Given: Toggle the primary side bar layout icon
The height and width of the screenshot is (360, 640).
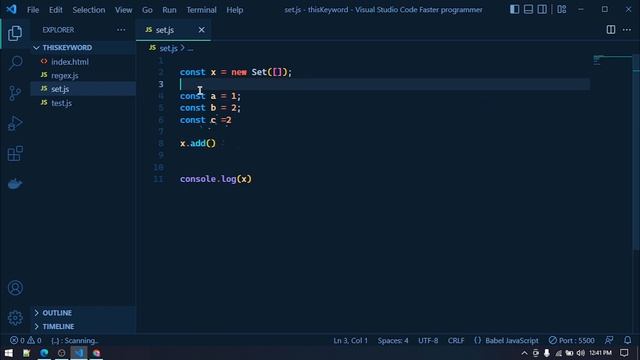Looking at the screenshot, I should pyautogui.click(x=514, y=9).
